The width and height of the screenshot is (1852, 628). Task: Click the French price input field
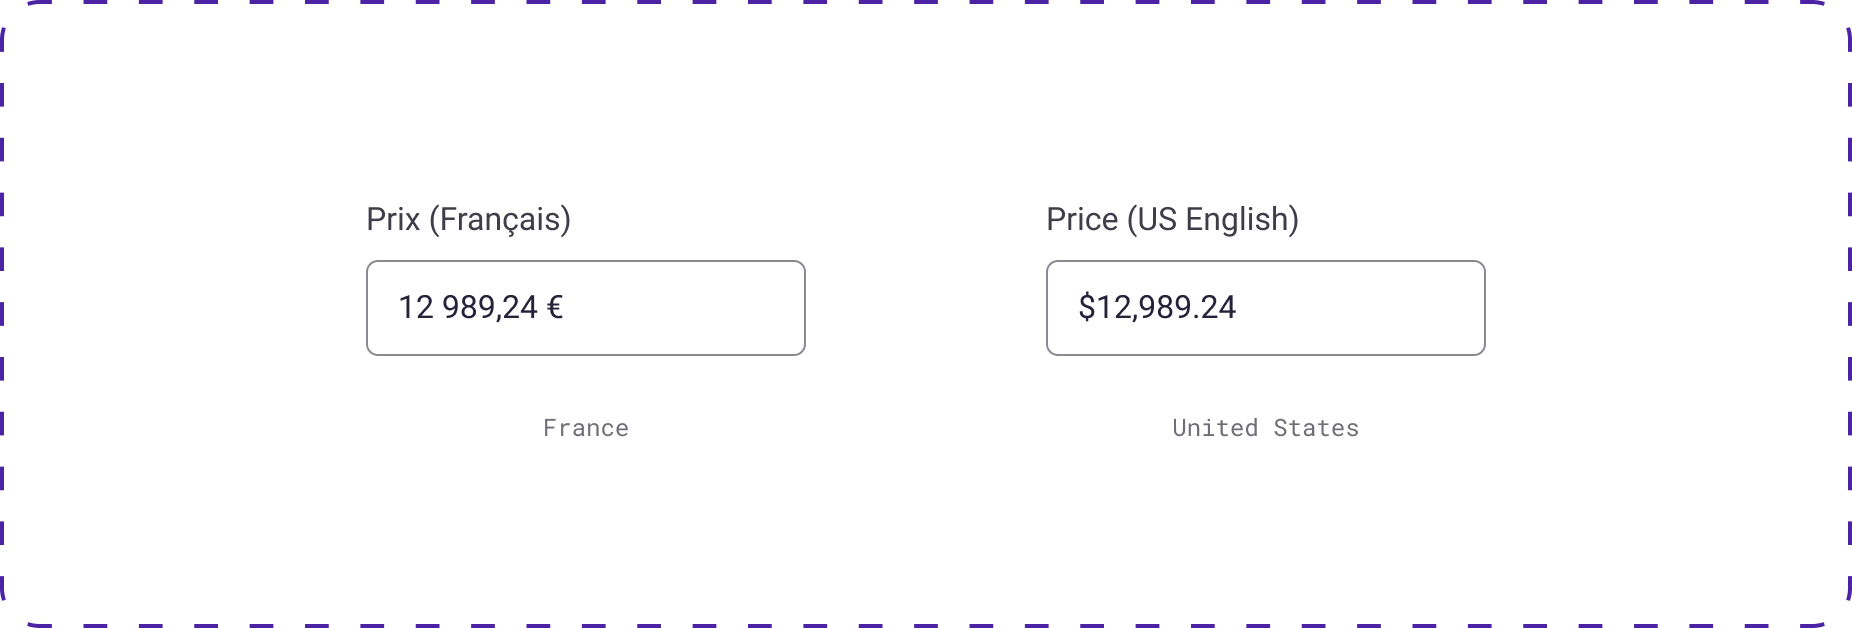click(x=585, y=308)
